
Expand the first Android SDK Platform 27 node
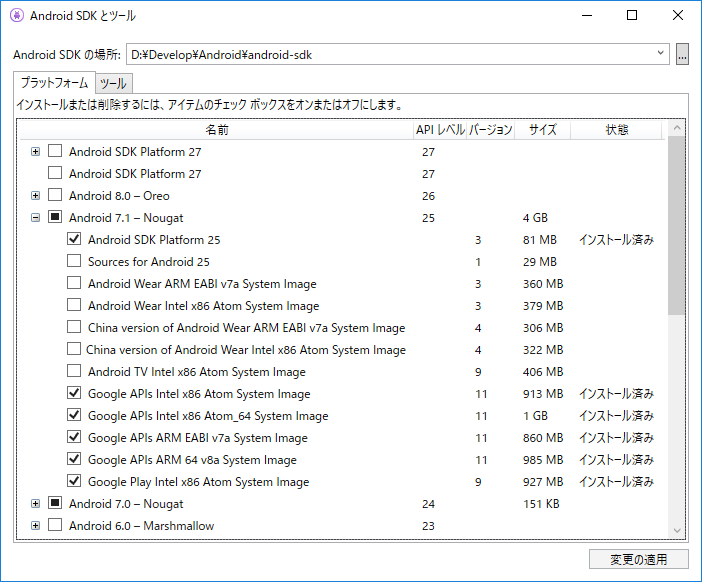pos(35,152)
